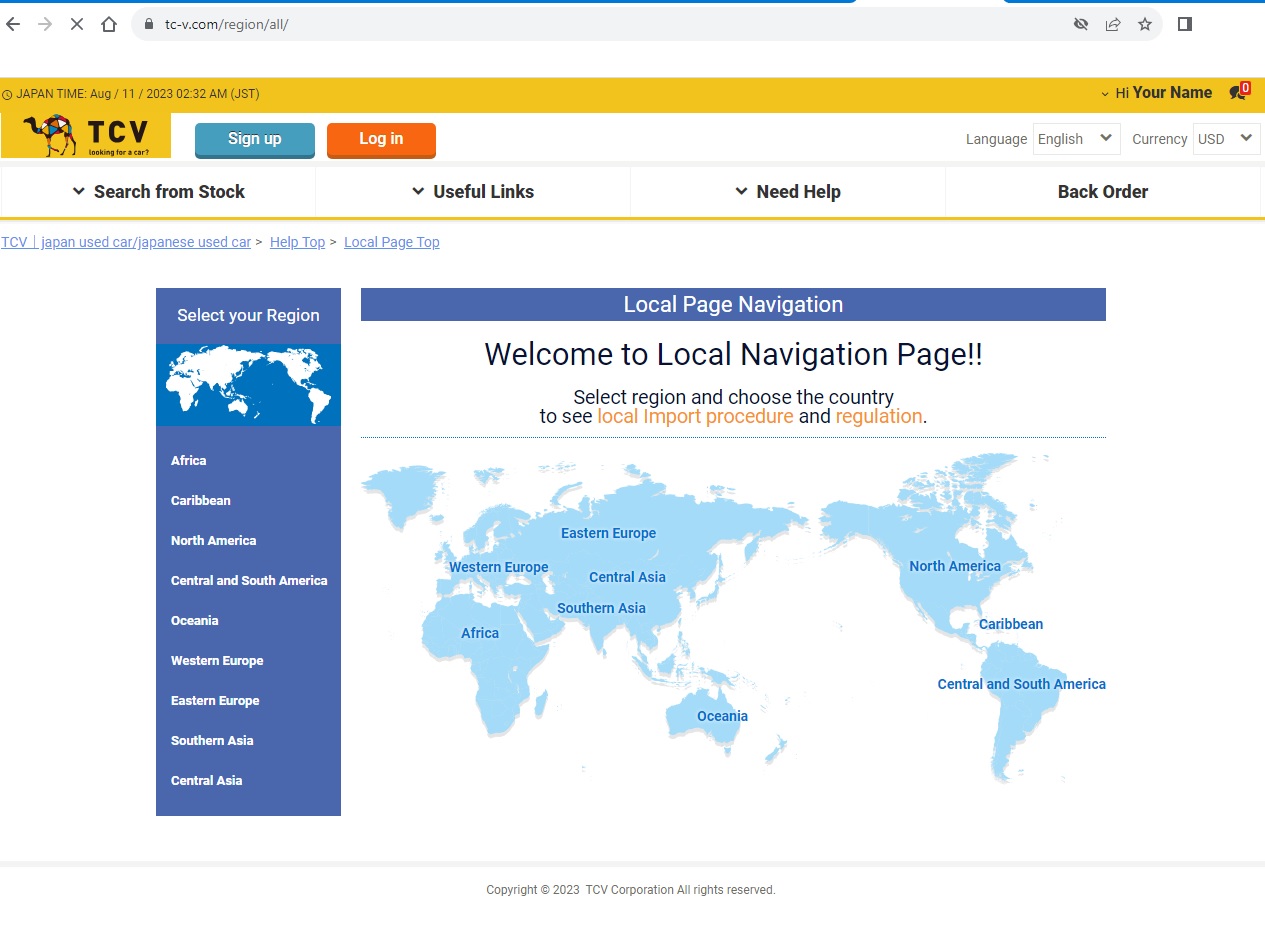Viewport: 1265px width, 929px height.
Task: Open the Useful Links menu
Action: tap(473, 192)
